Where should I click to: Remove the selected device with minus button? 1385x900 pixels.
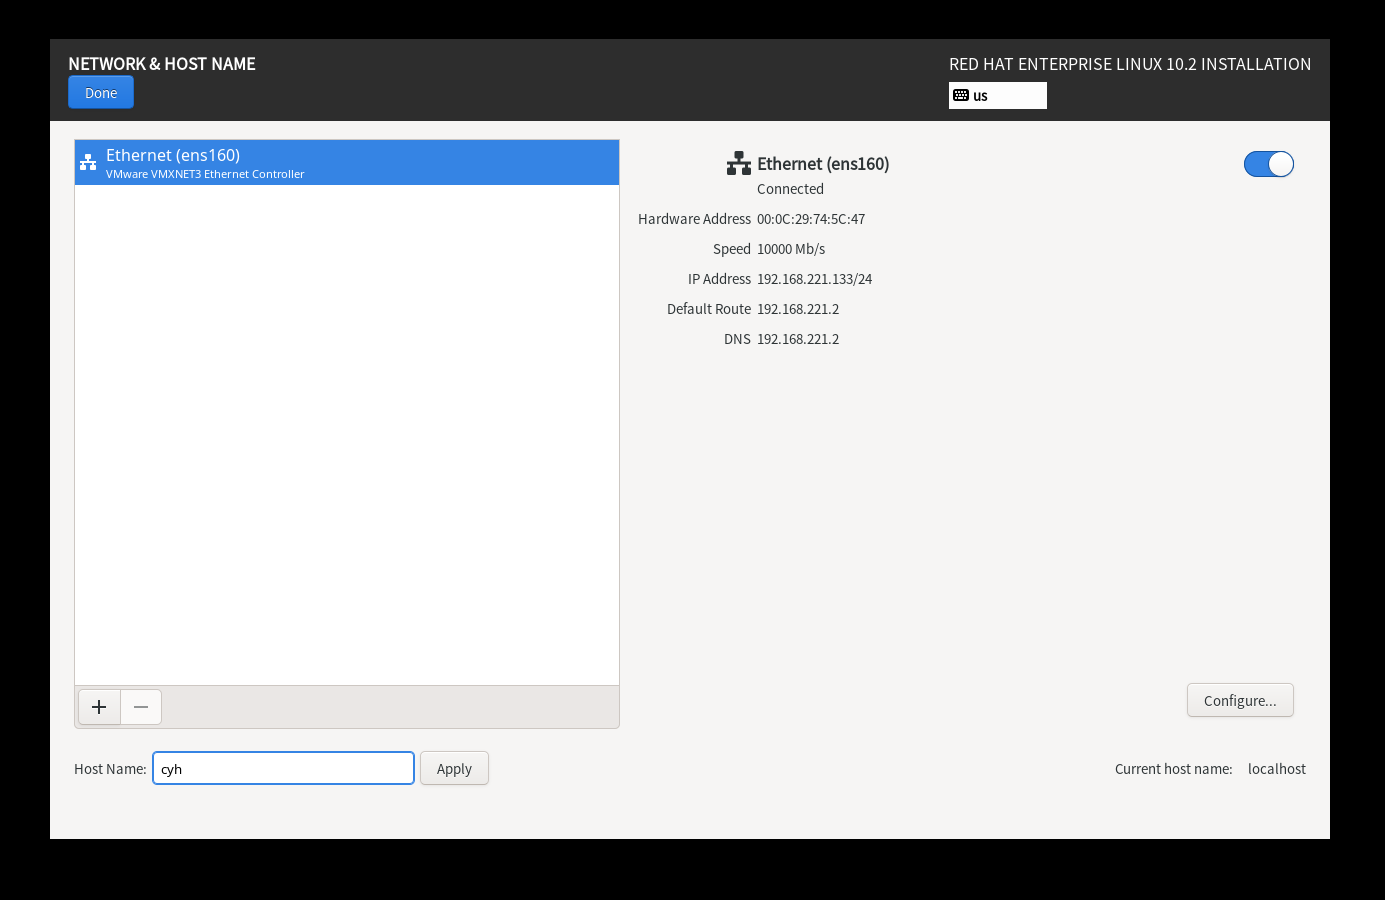pyautogui.click(x=141, y=707)
